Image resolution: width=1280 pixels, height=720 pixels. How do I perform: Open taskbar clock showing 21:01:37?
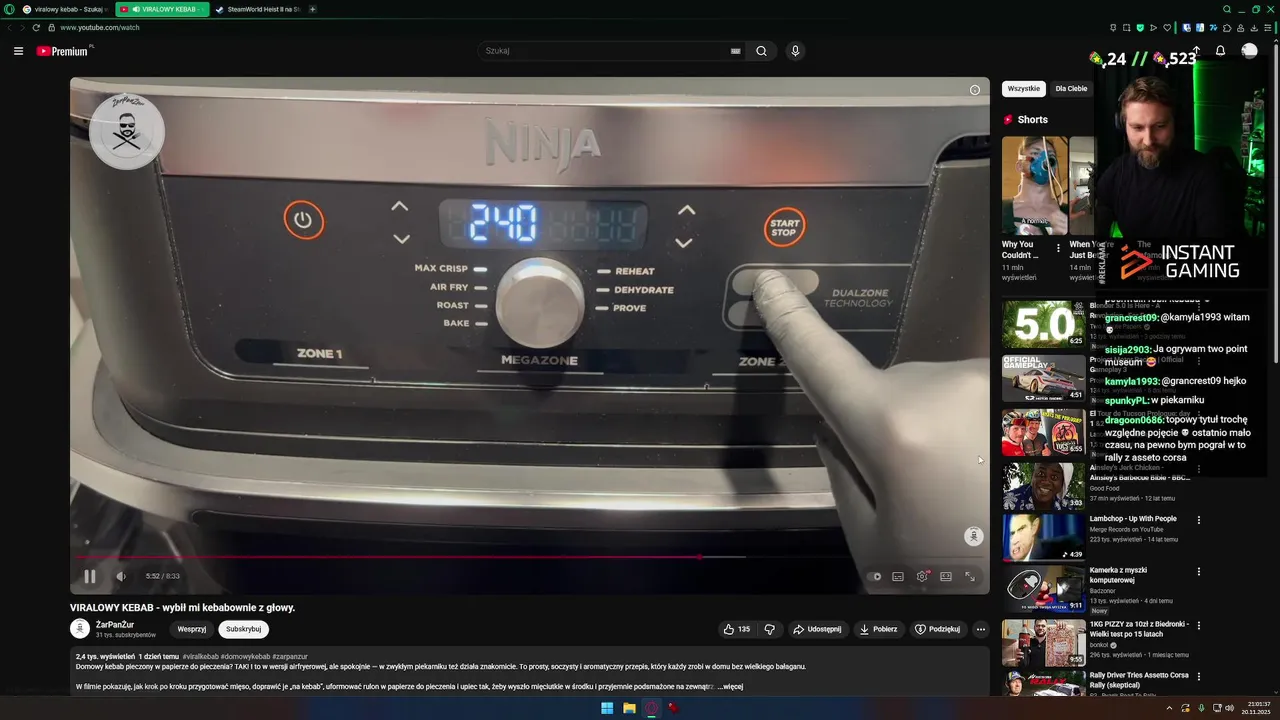[x=1258, y=708]
